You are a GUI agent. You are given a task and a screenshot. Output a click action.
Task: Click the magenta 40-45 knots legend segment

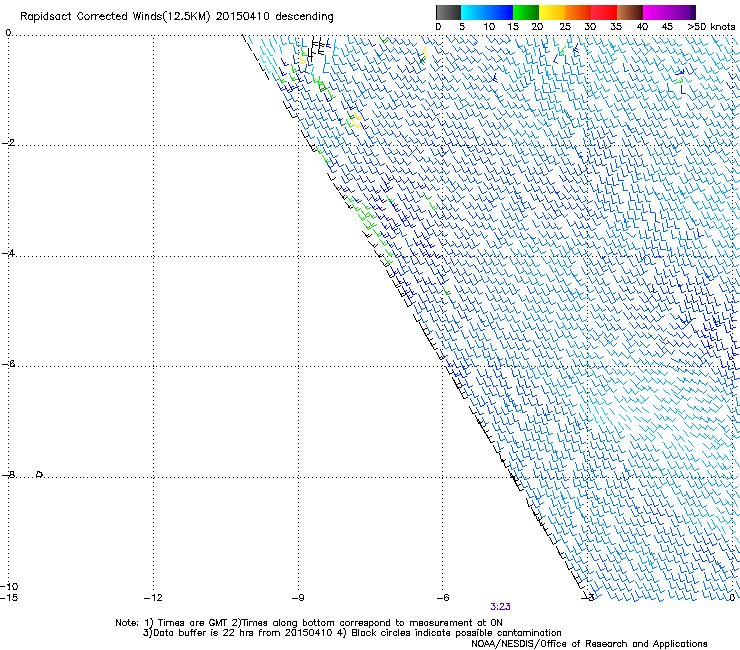coord(656,12)
